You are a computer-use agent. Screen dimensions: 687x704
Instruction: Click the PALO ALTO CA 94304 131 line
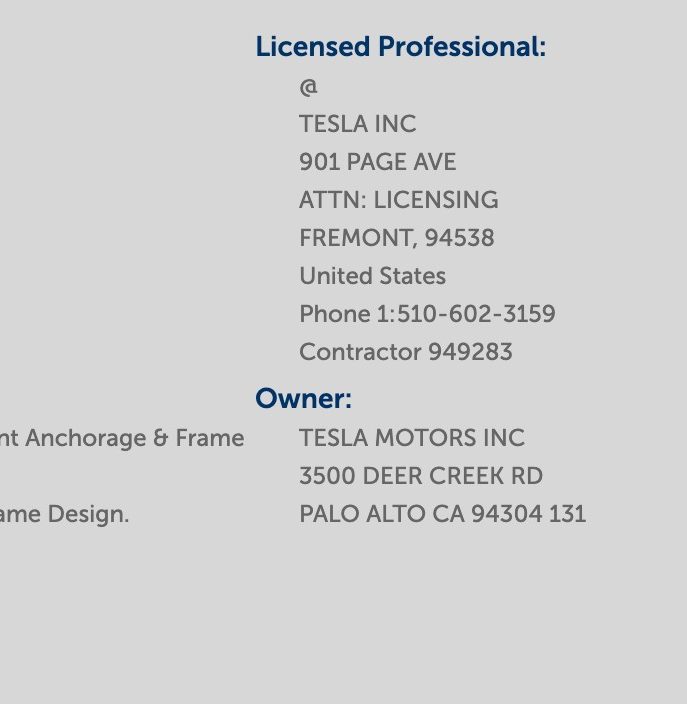[443, 514]
